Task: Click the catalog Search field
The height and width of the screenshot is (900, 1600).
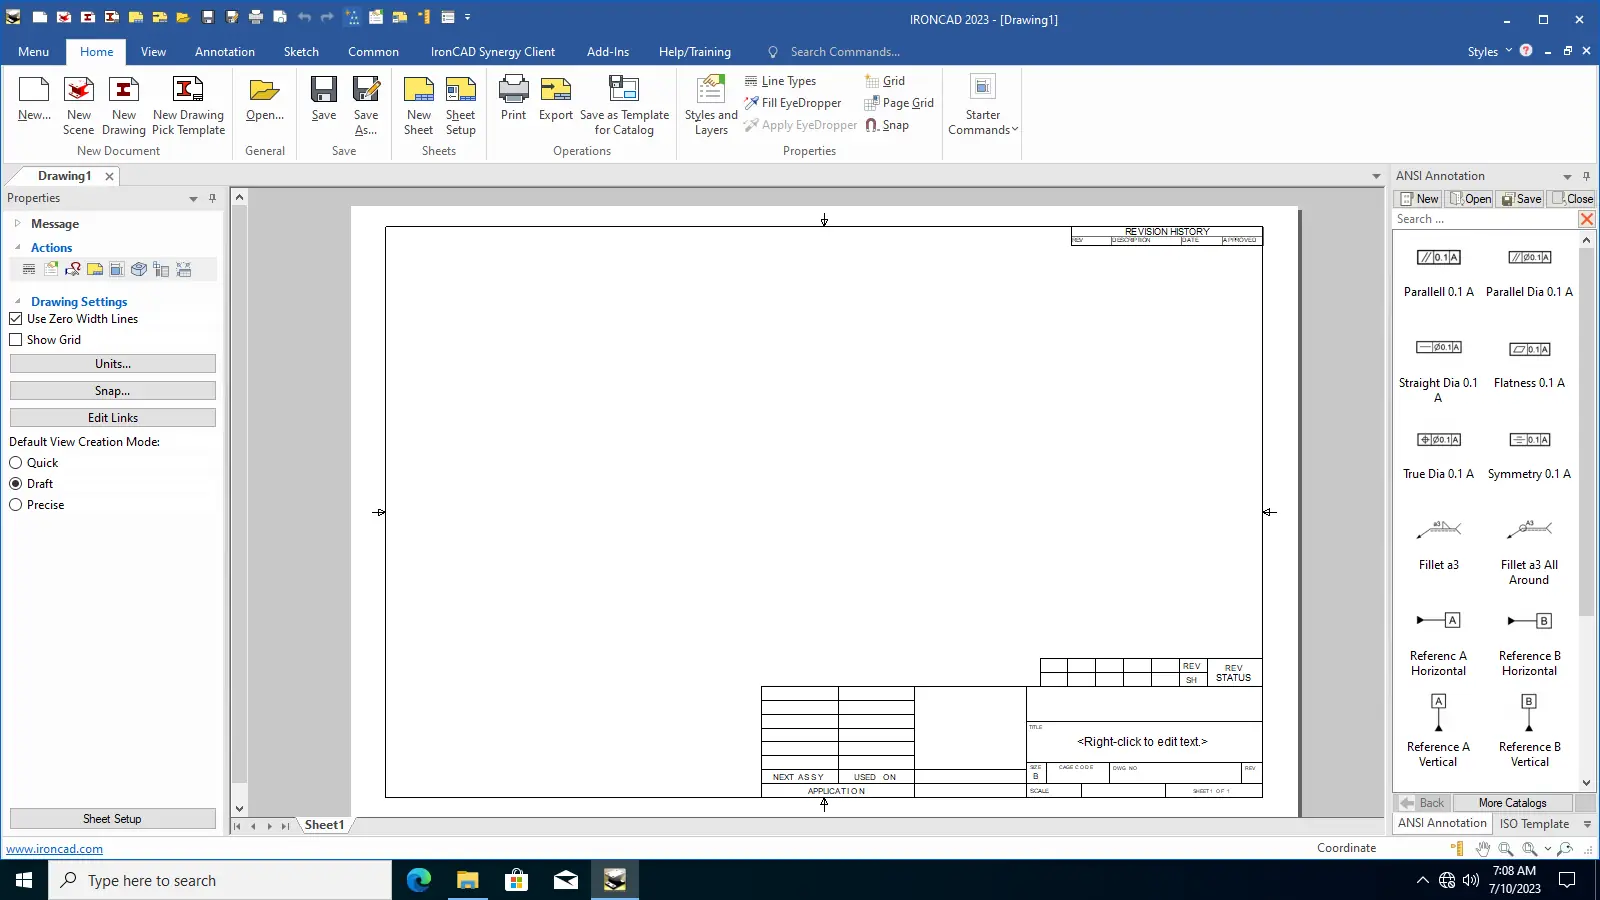Action: (1484, 219)
